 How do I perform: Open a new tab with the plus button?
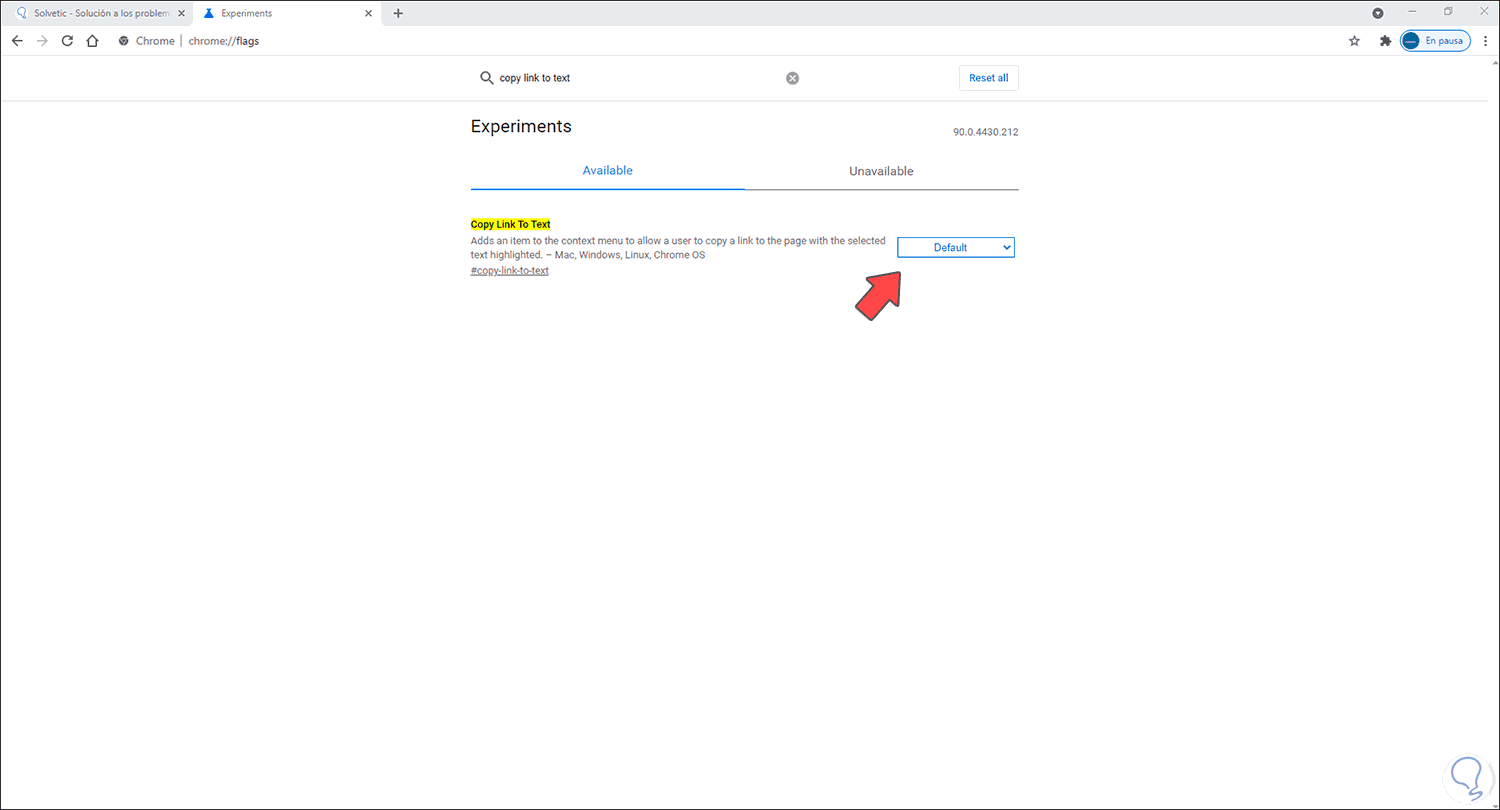pyautogui.click(x=398, y=13)
